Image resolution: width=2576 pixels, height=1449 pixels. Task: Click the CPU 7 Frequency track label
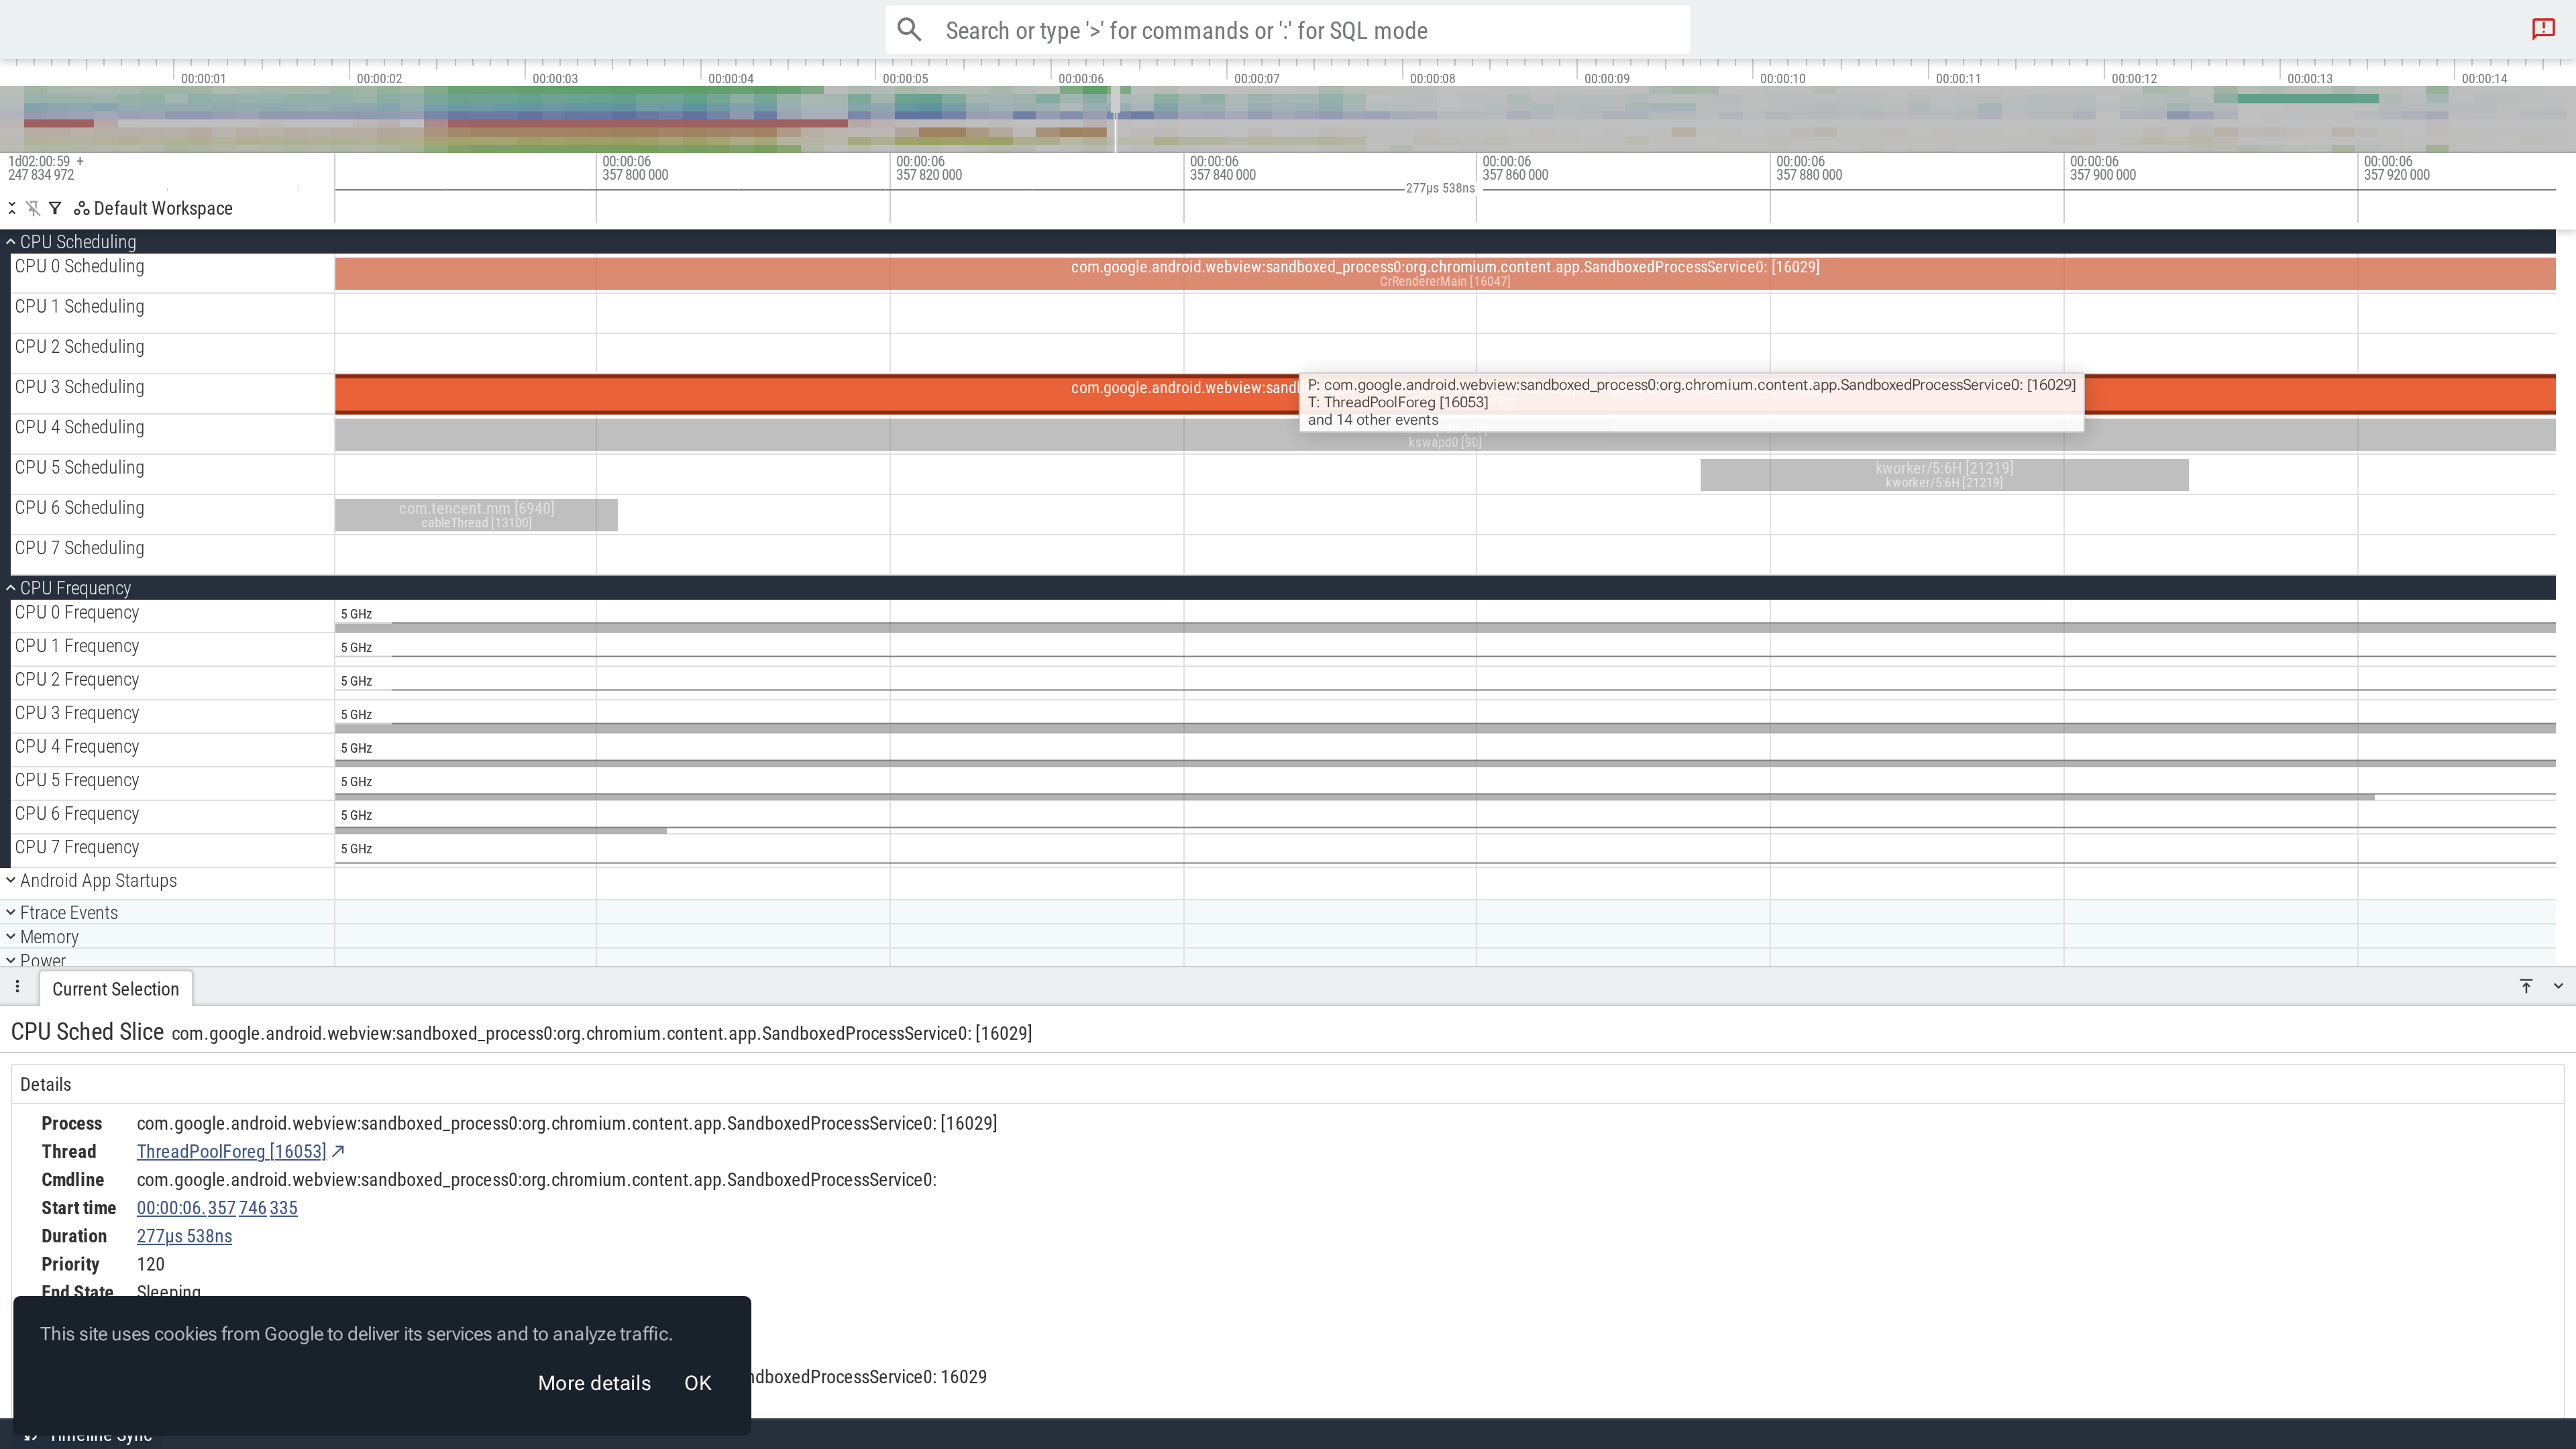click(x=77, y=847)
